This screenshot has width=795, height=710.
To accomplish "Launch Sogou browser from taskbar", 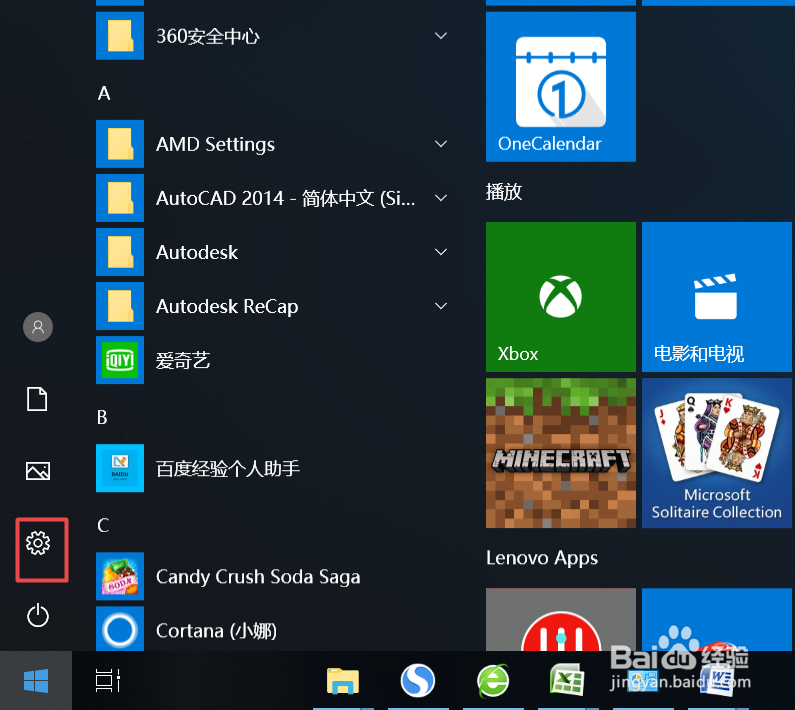I will tap(418, 681).
